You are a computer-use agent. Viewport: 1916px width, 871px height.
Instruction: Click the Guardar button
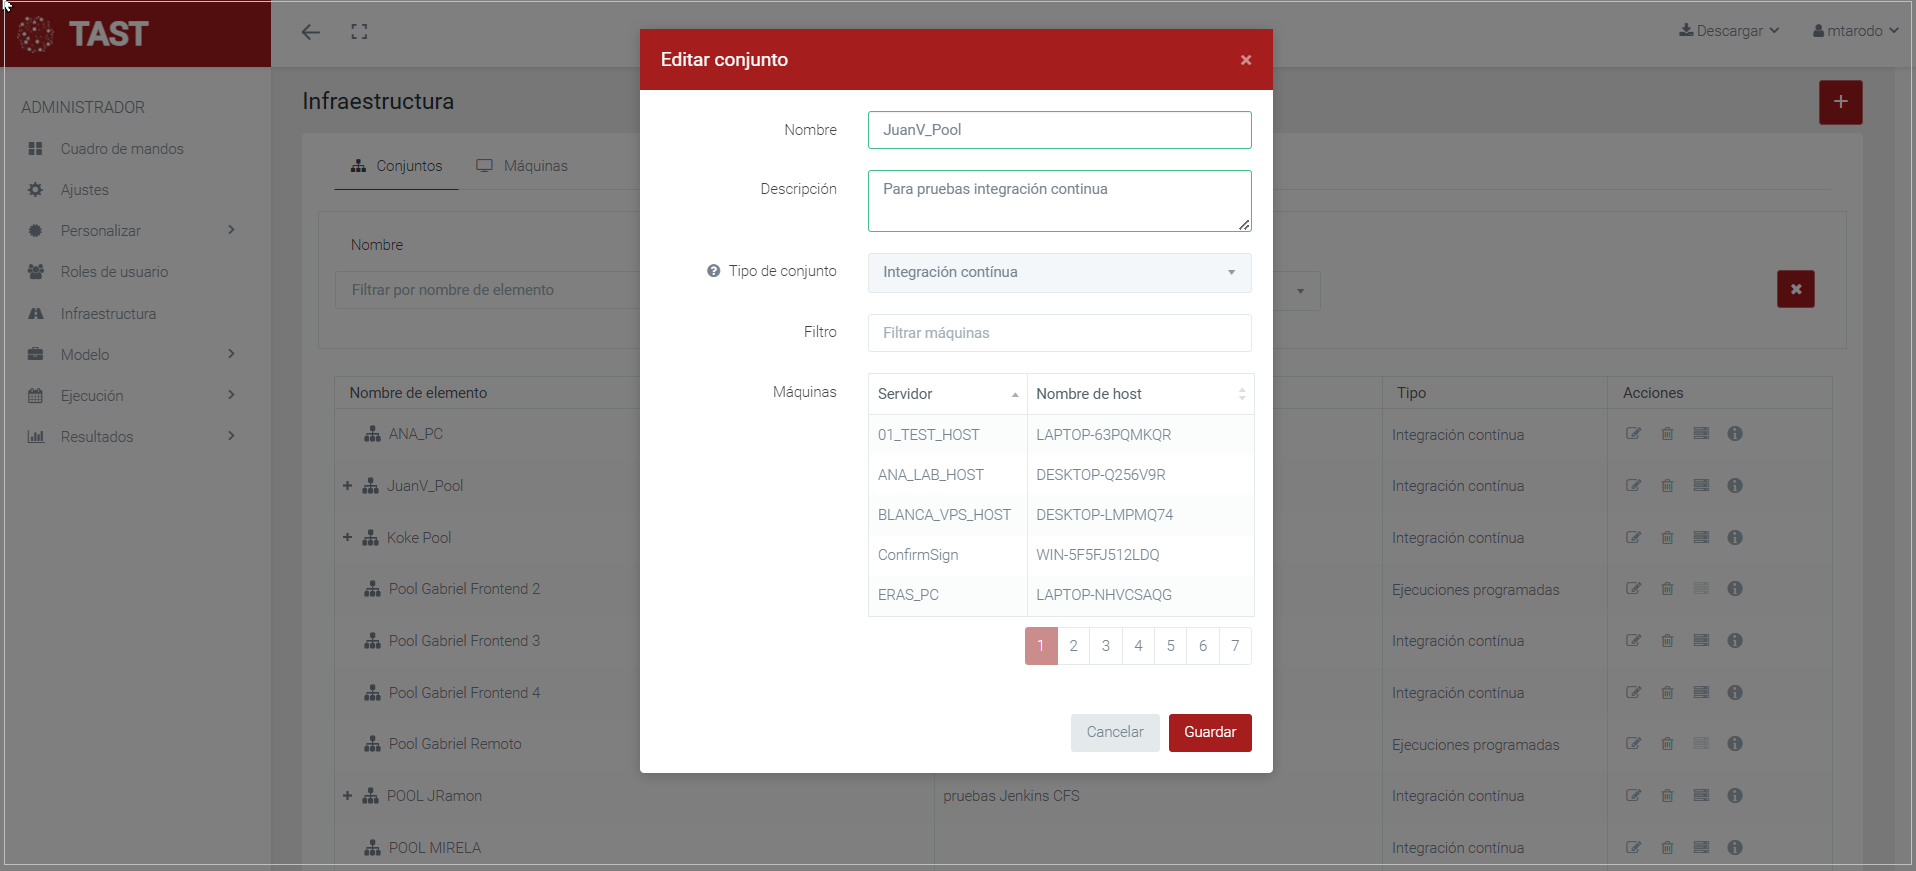(x=1210, y=732)
